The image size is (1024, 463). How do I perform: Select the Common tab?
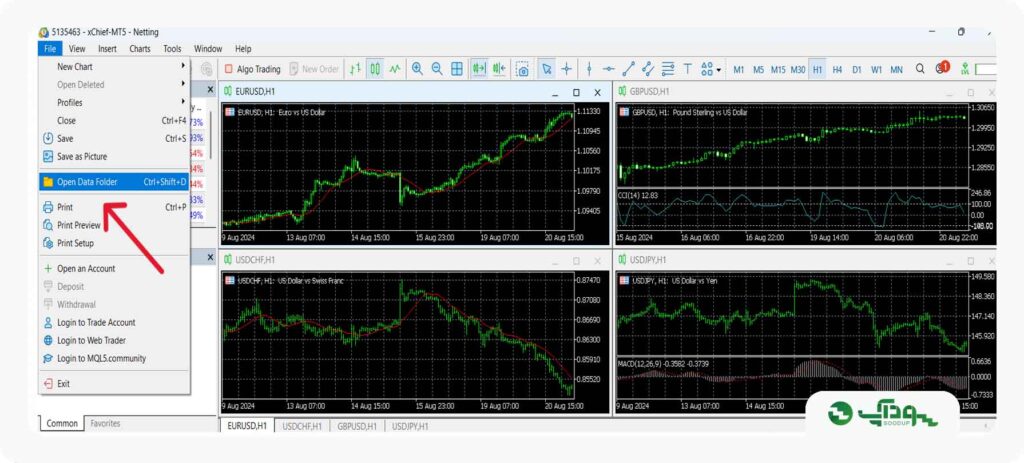coord(62,424)
